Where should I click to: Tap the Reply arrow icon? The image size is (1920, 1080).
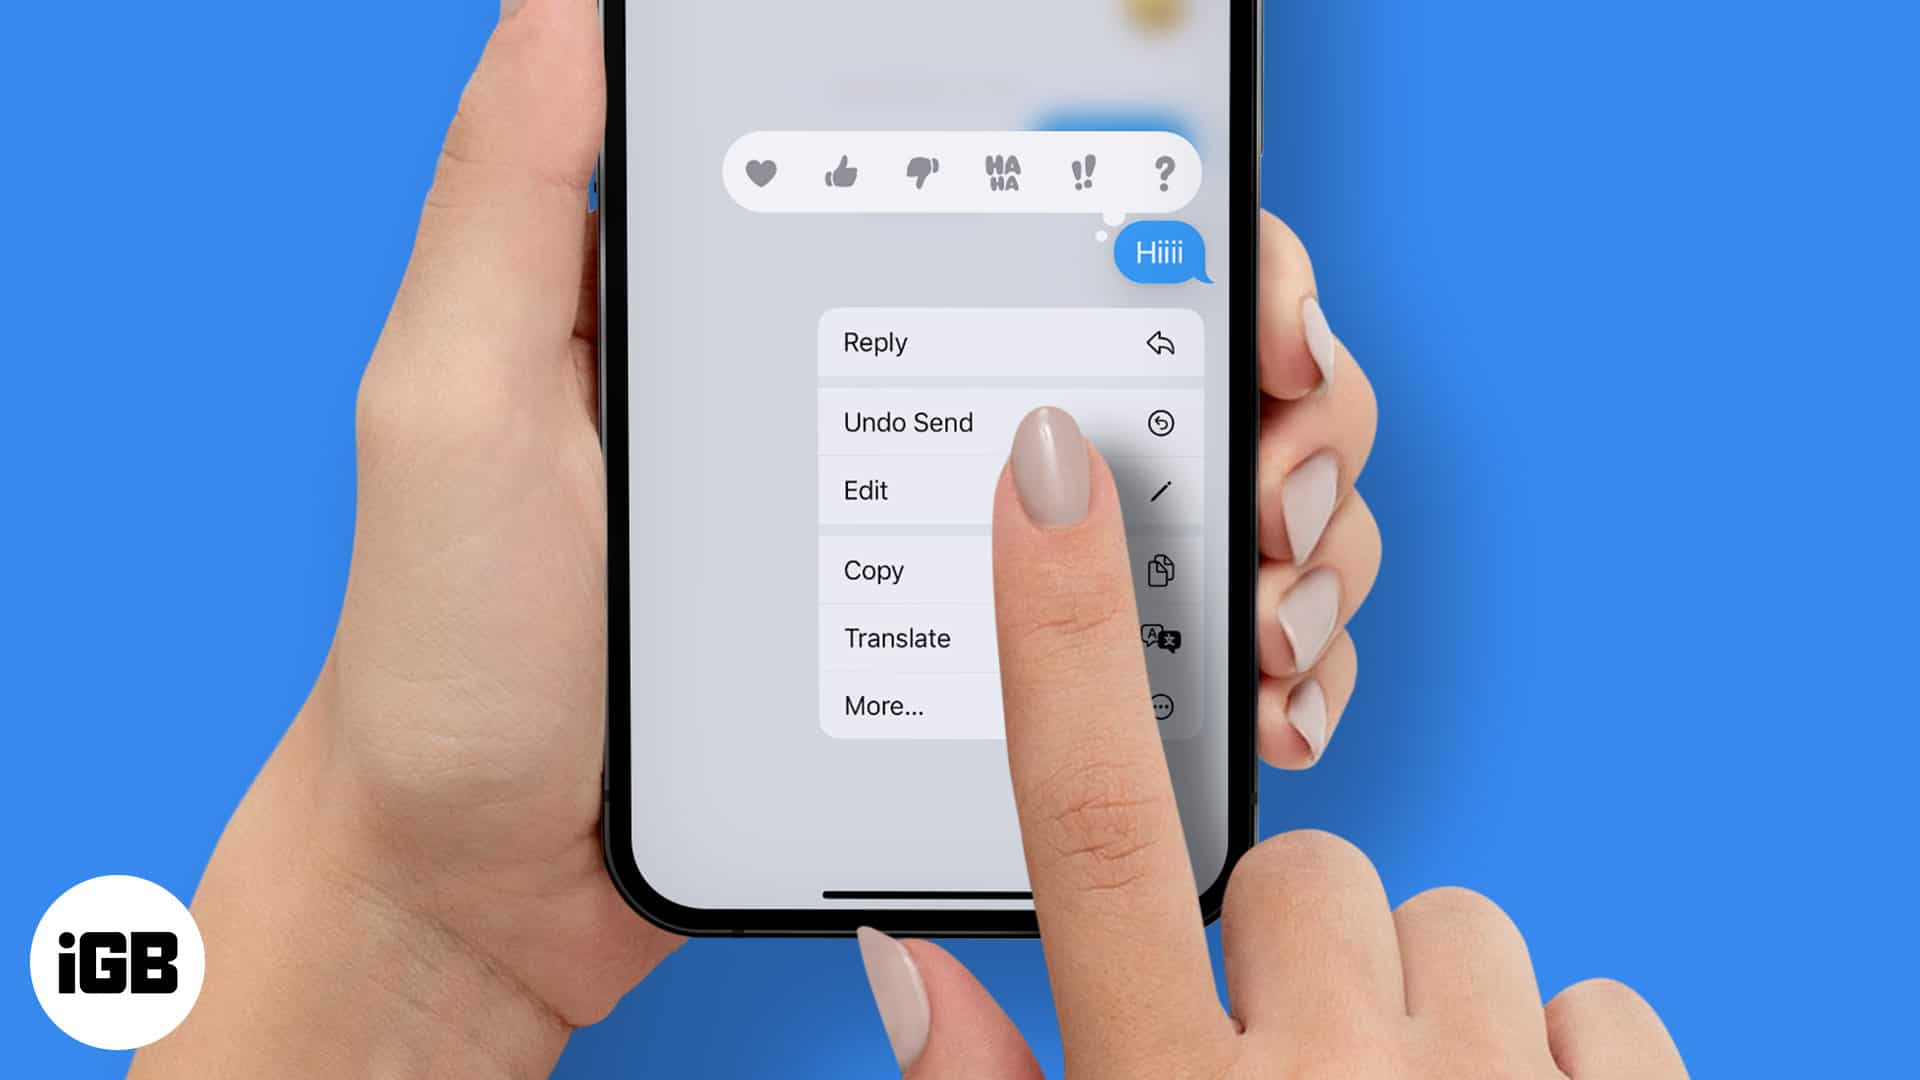tap(1159, 342)
